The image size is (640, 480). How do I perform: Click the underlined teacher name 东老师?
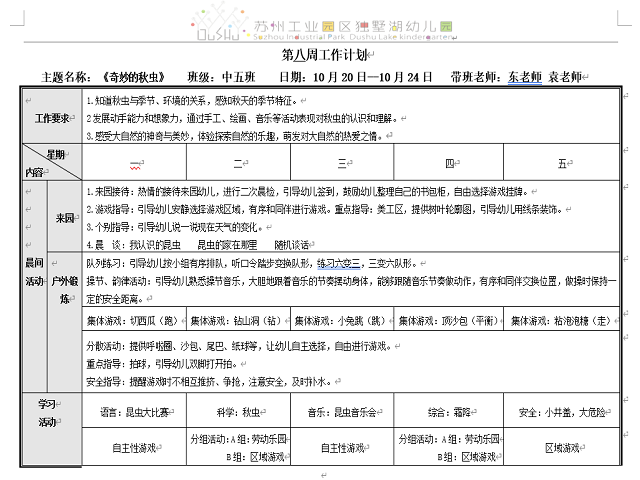[524, 76]
